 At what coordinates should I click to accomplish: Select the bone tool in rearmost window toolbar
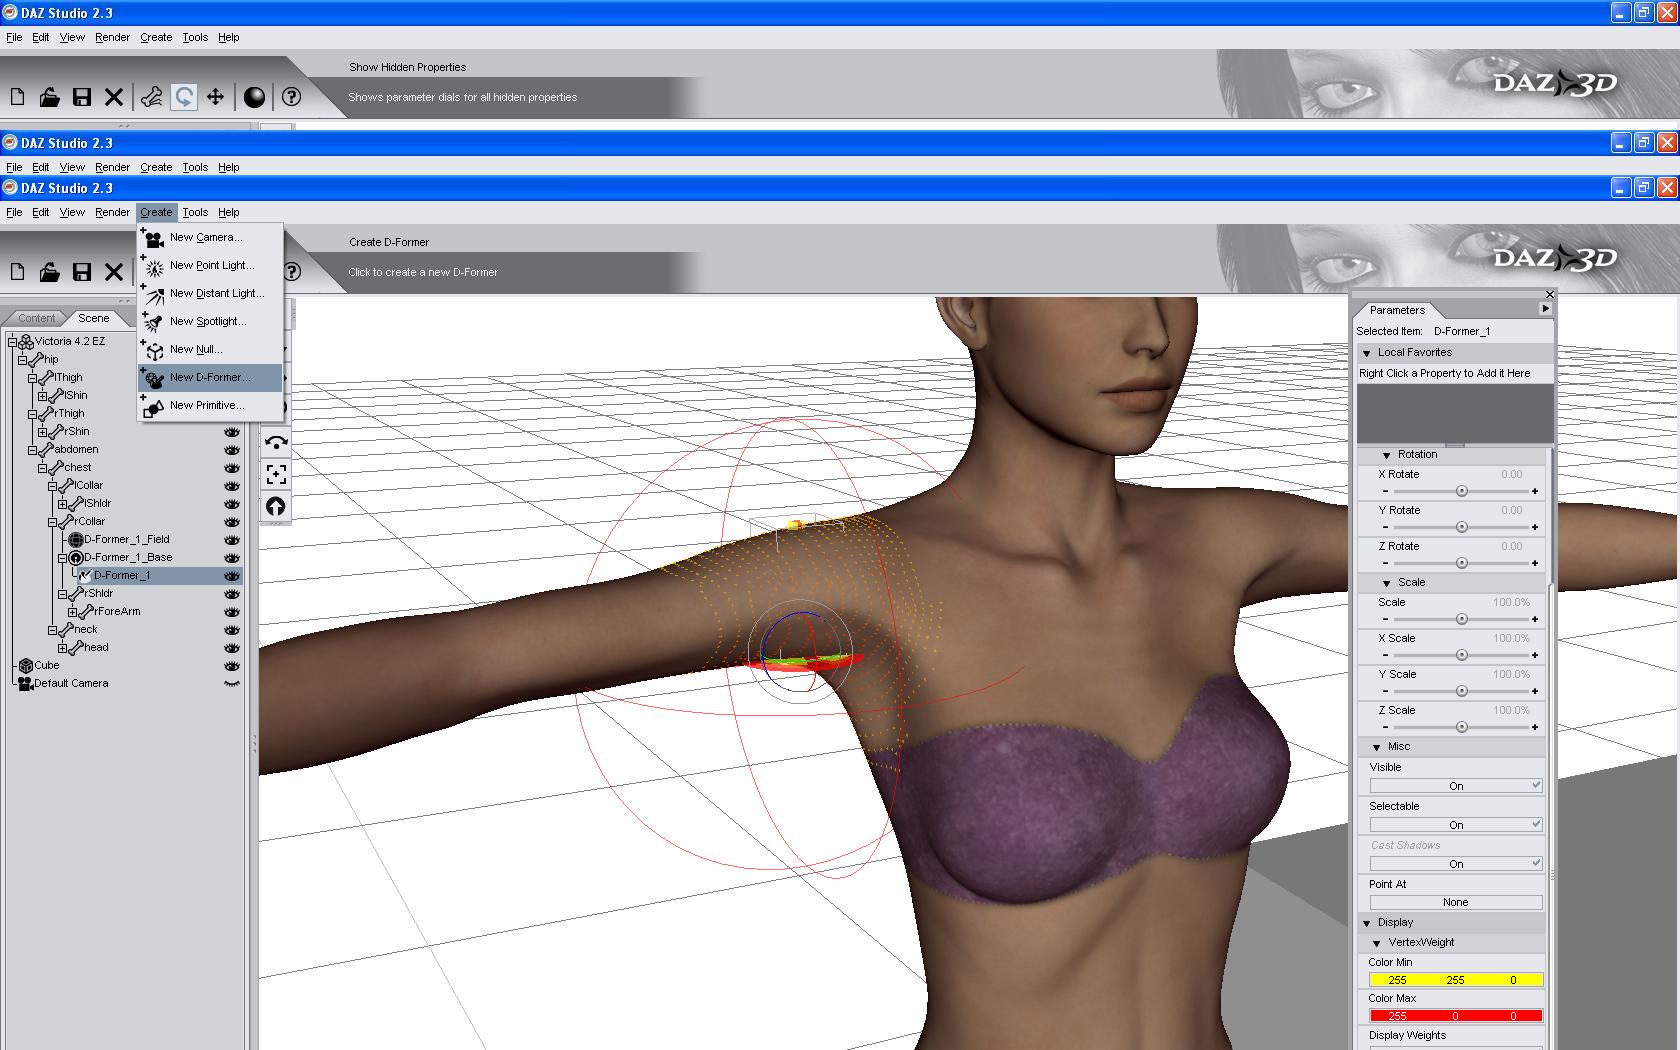(x=152, y=97)
